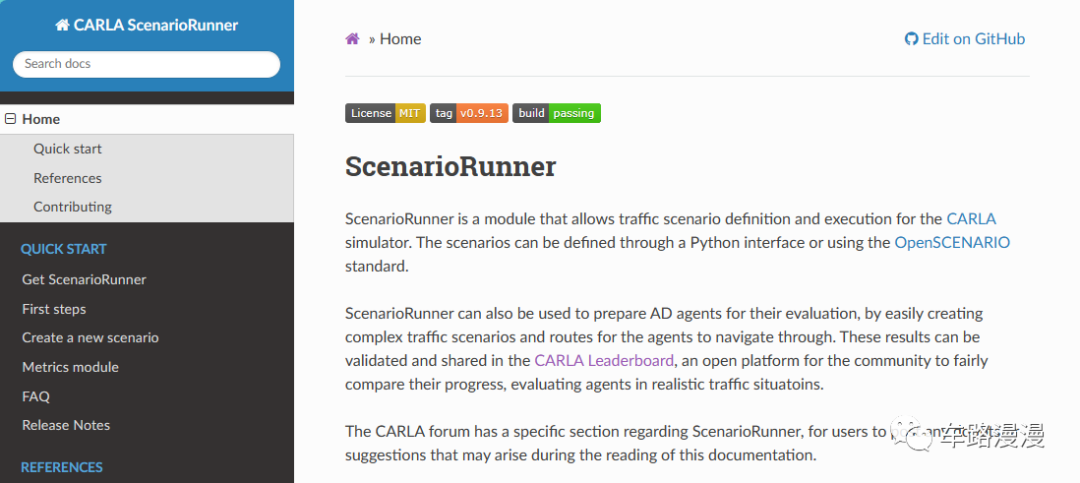Follow the CARLA simulator link
The image size is (1080, 483).
[971, 219]
